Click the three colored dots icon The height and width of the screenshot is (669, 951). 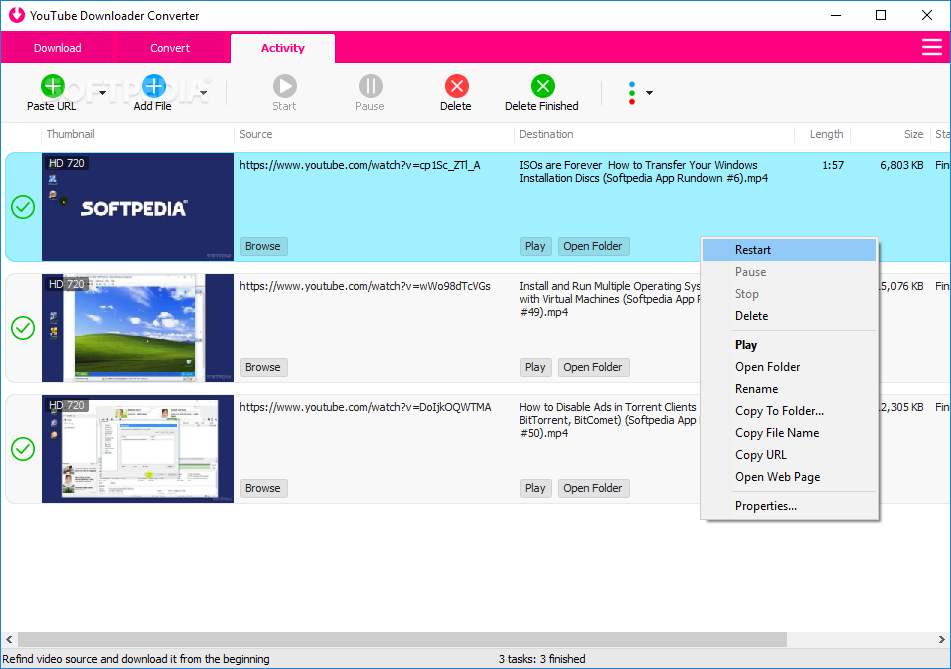click(632, 93)
